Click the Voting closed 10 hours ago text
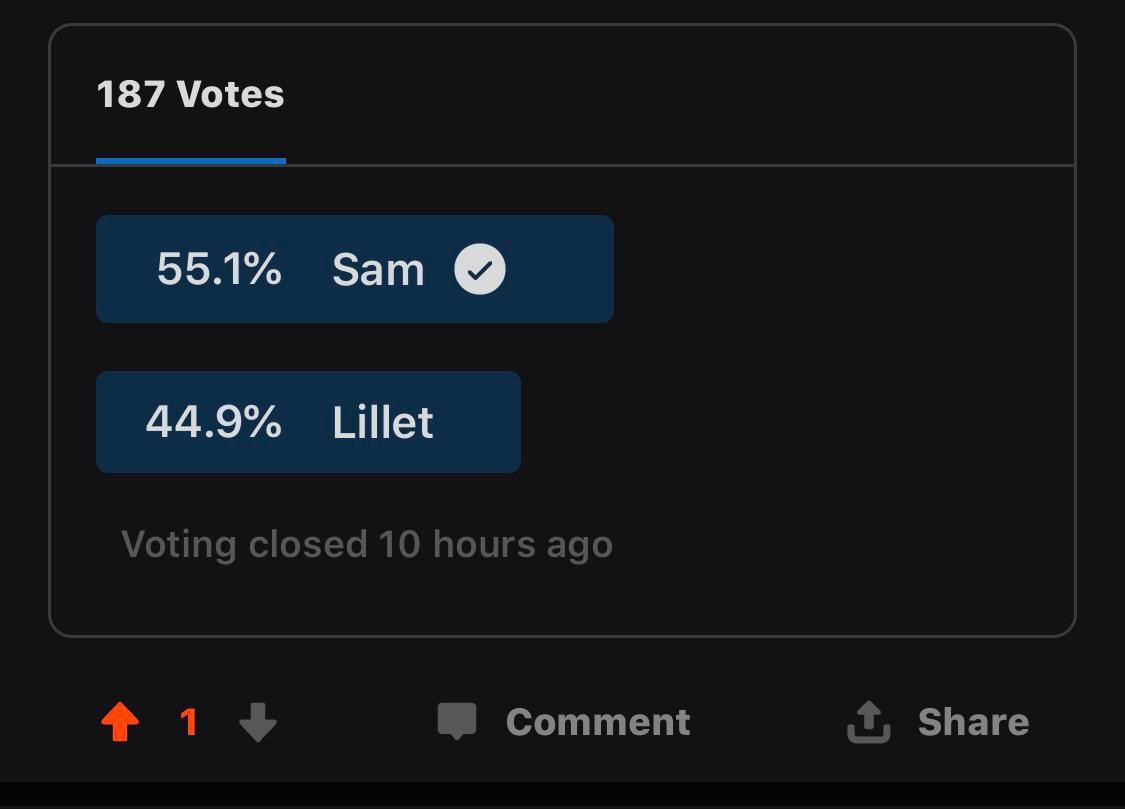This screenshot has width=1125, height=809. click(x=367, y=544)
